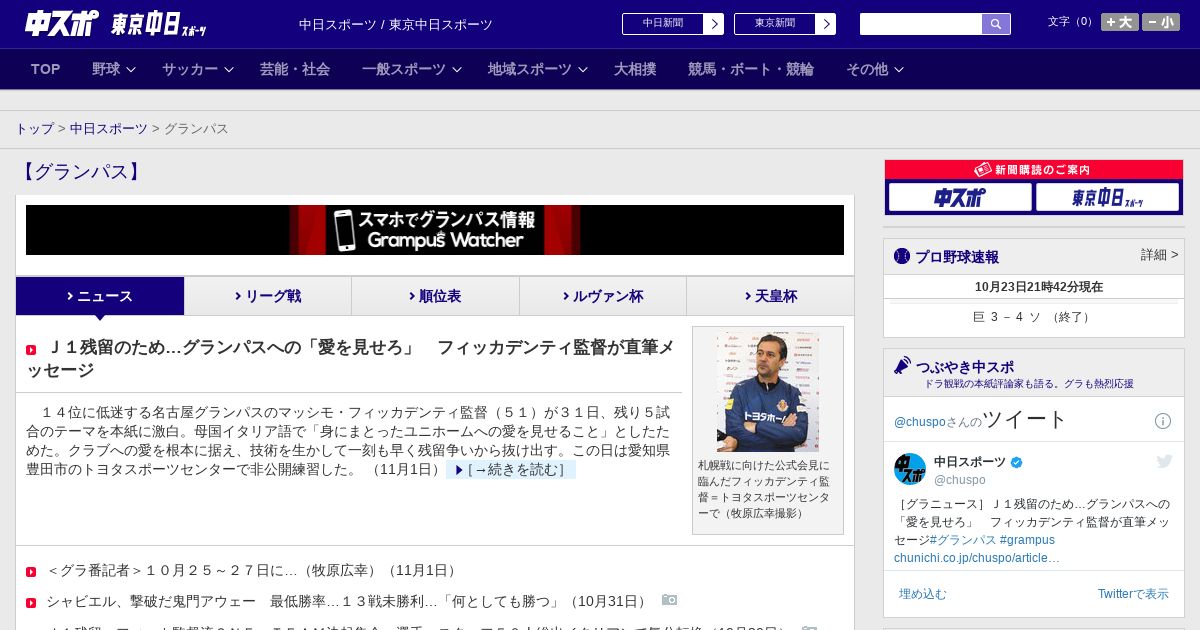This screenshot has height=630, width=1200.
Task: Expand chevron next to その他
Action: [899, 69]
